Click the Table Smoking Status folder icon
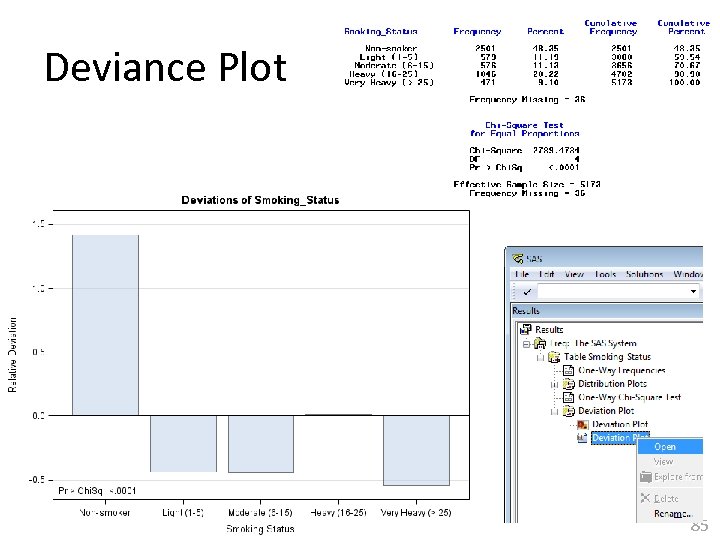720x540 pixels. pyautogui.click(x=554, y=357)
